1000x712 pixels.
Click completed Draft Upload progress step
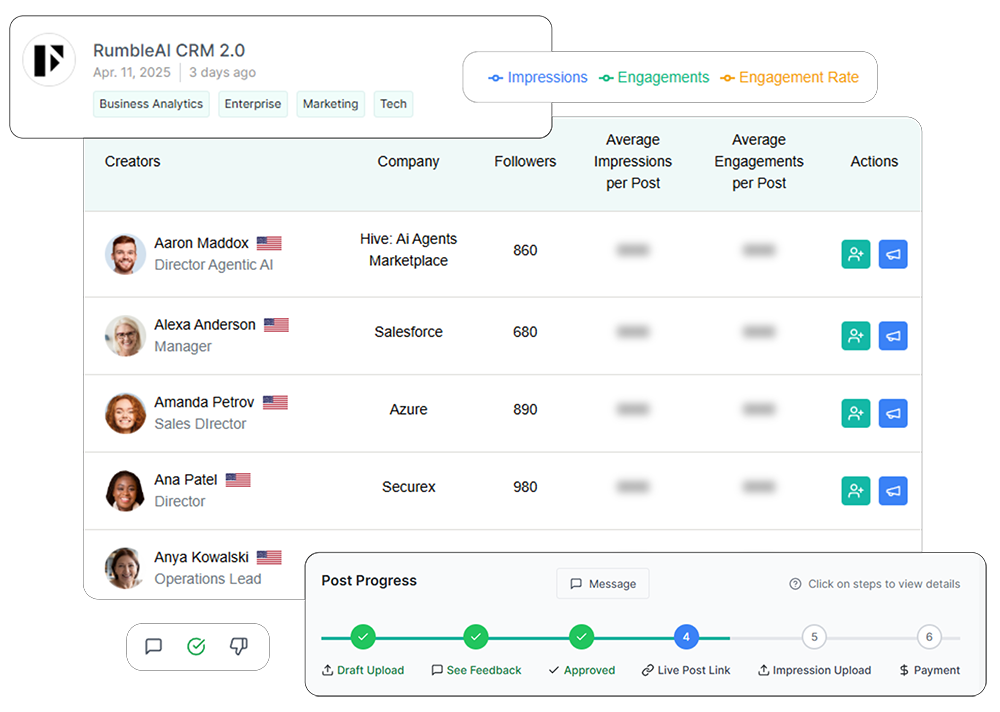pos(363,637)
